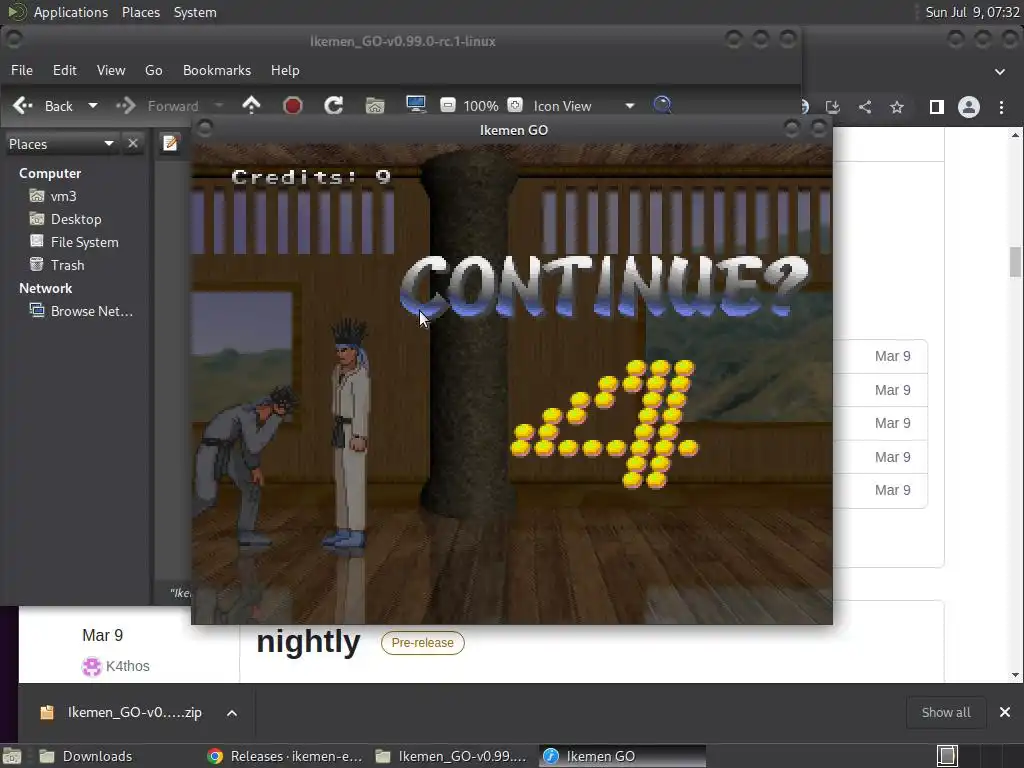Click Show all downloads button
The width and height of the screenshot is (1024, 768).
946,712
